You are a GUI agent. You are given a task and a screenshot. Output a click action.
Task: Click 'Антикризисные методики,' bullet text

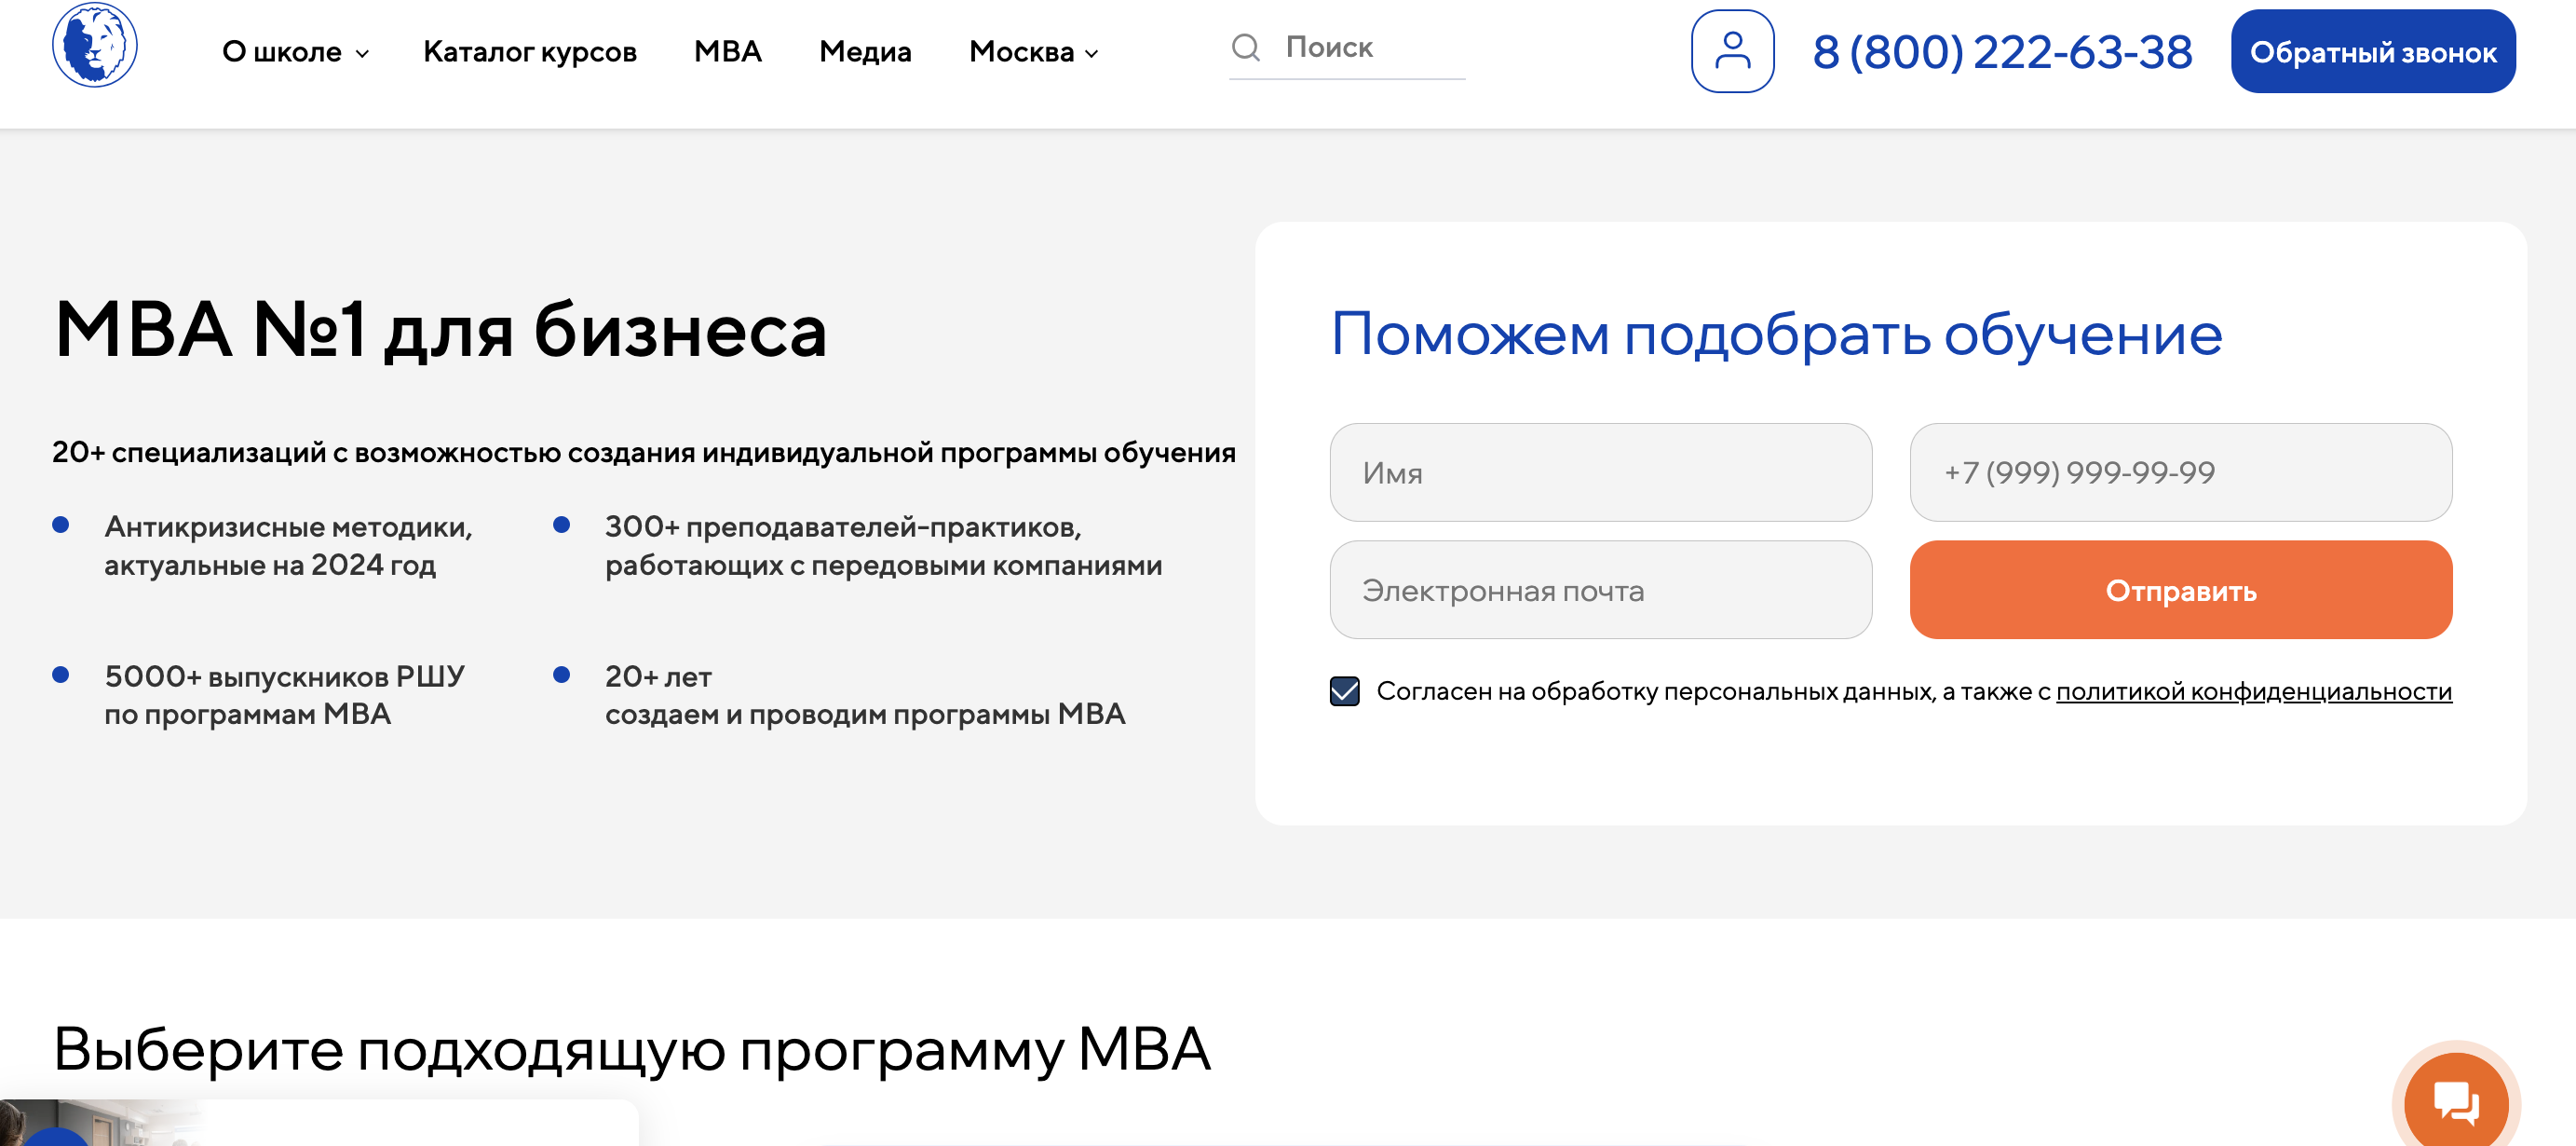(x=288, y=527)
